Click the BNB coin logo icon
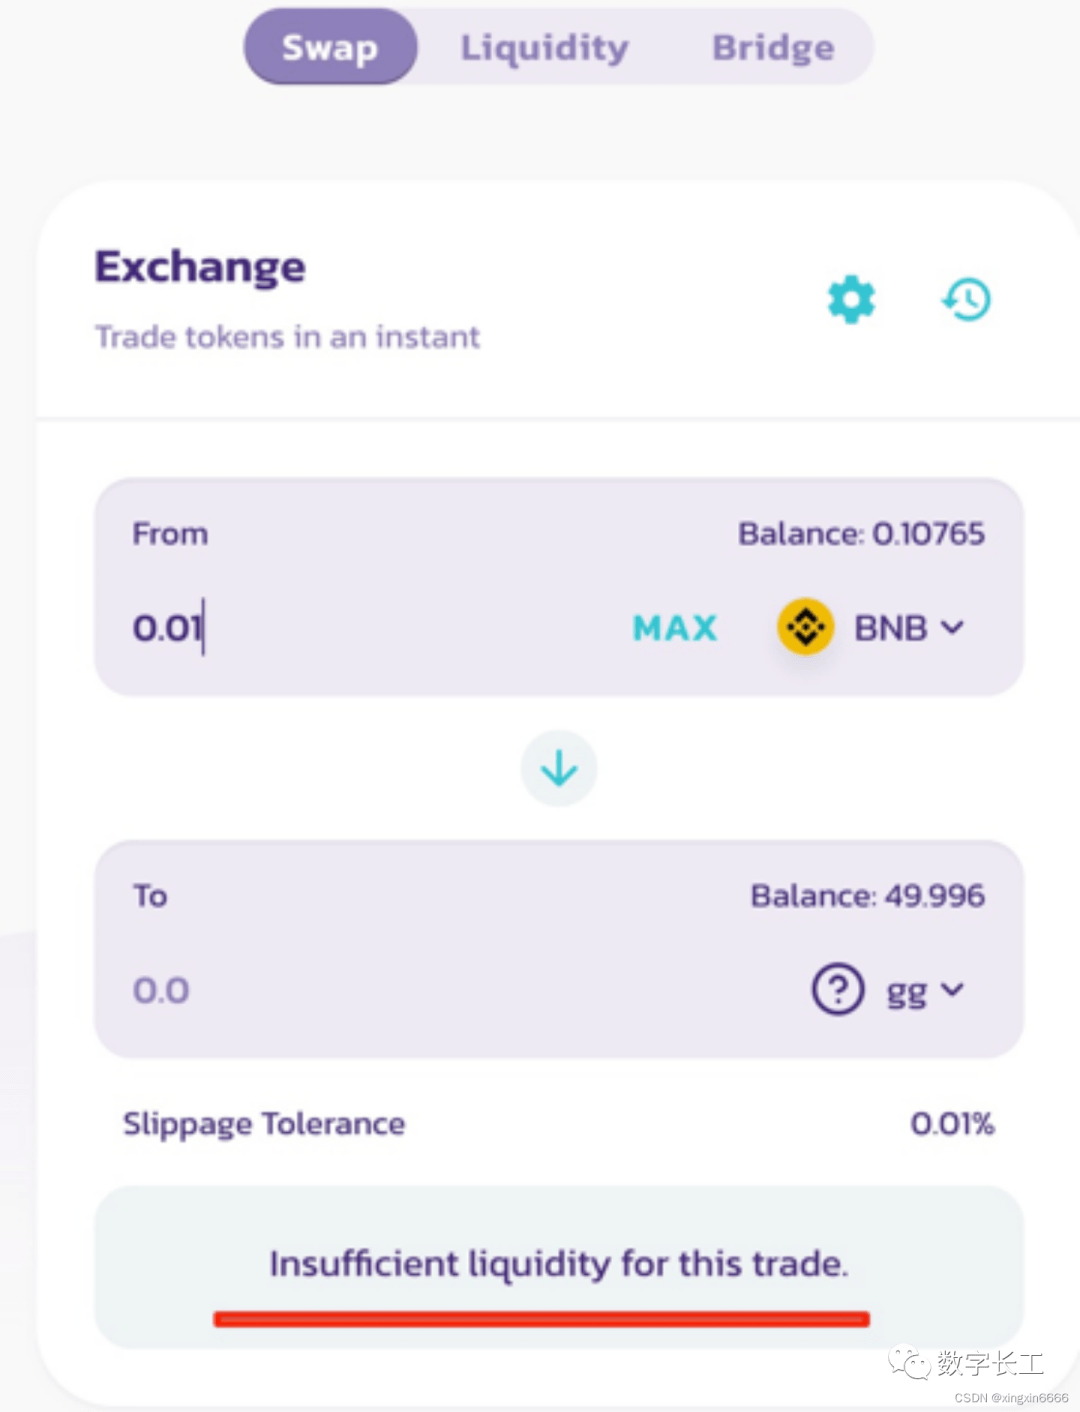Viewport: 1080px width, 1412px height. 806,627
